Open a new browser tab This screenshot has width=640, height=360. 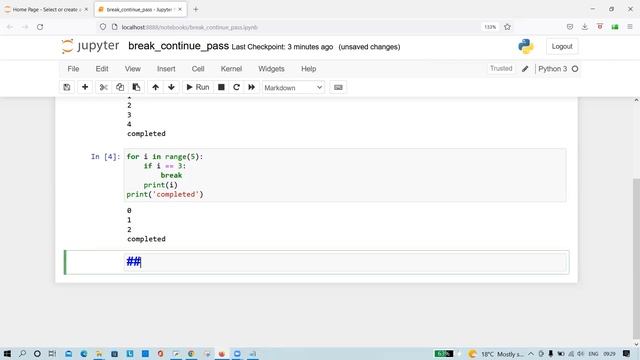[196, 9]
